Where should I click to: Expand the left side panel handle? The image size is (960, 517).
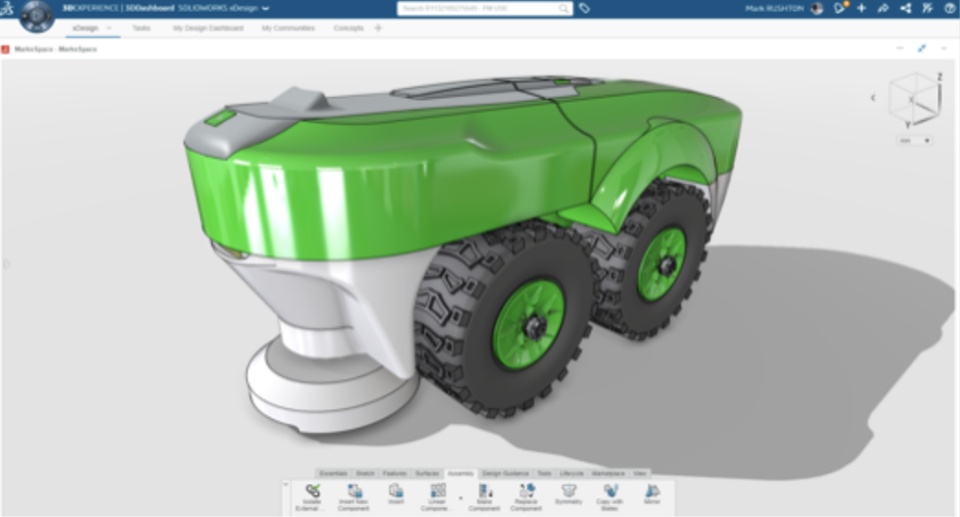6,265
